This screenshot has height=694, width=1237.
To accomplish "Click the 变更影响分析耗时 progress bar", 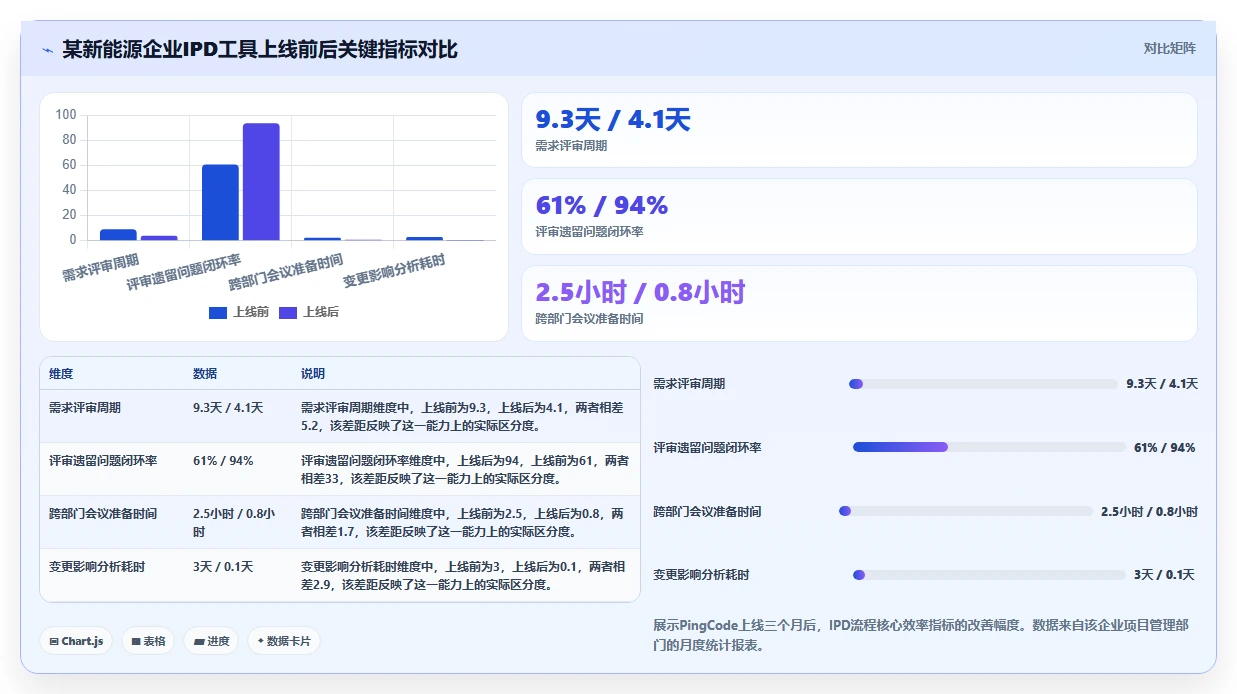I will [989, 575].
